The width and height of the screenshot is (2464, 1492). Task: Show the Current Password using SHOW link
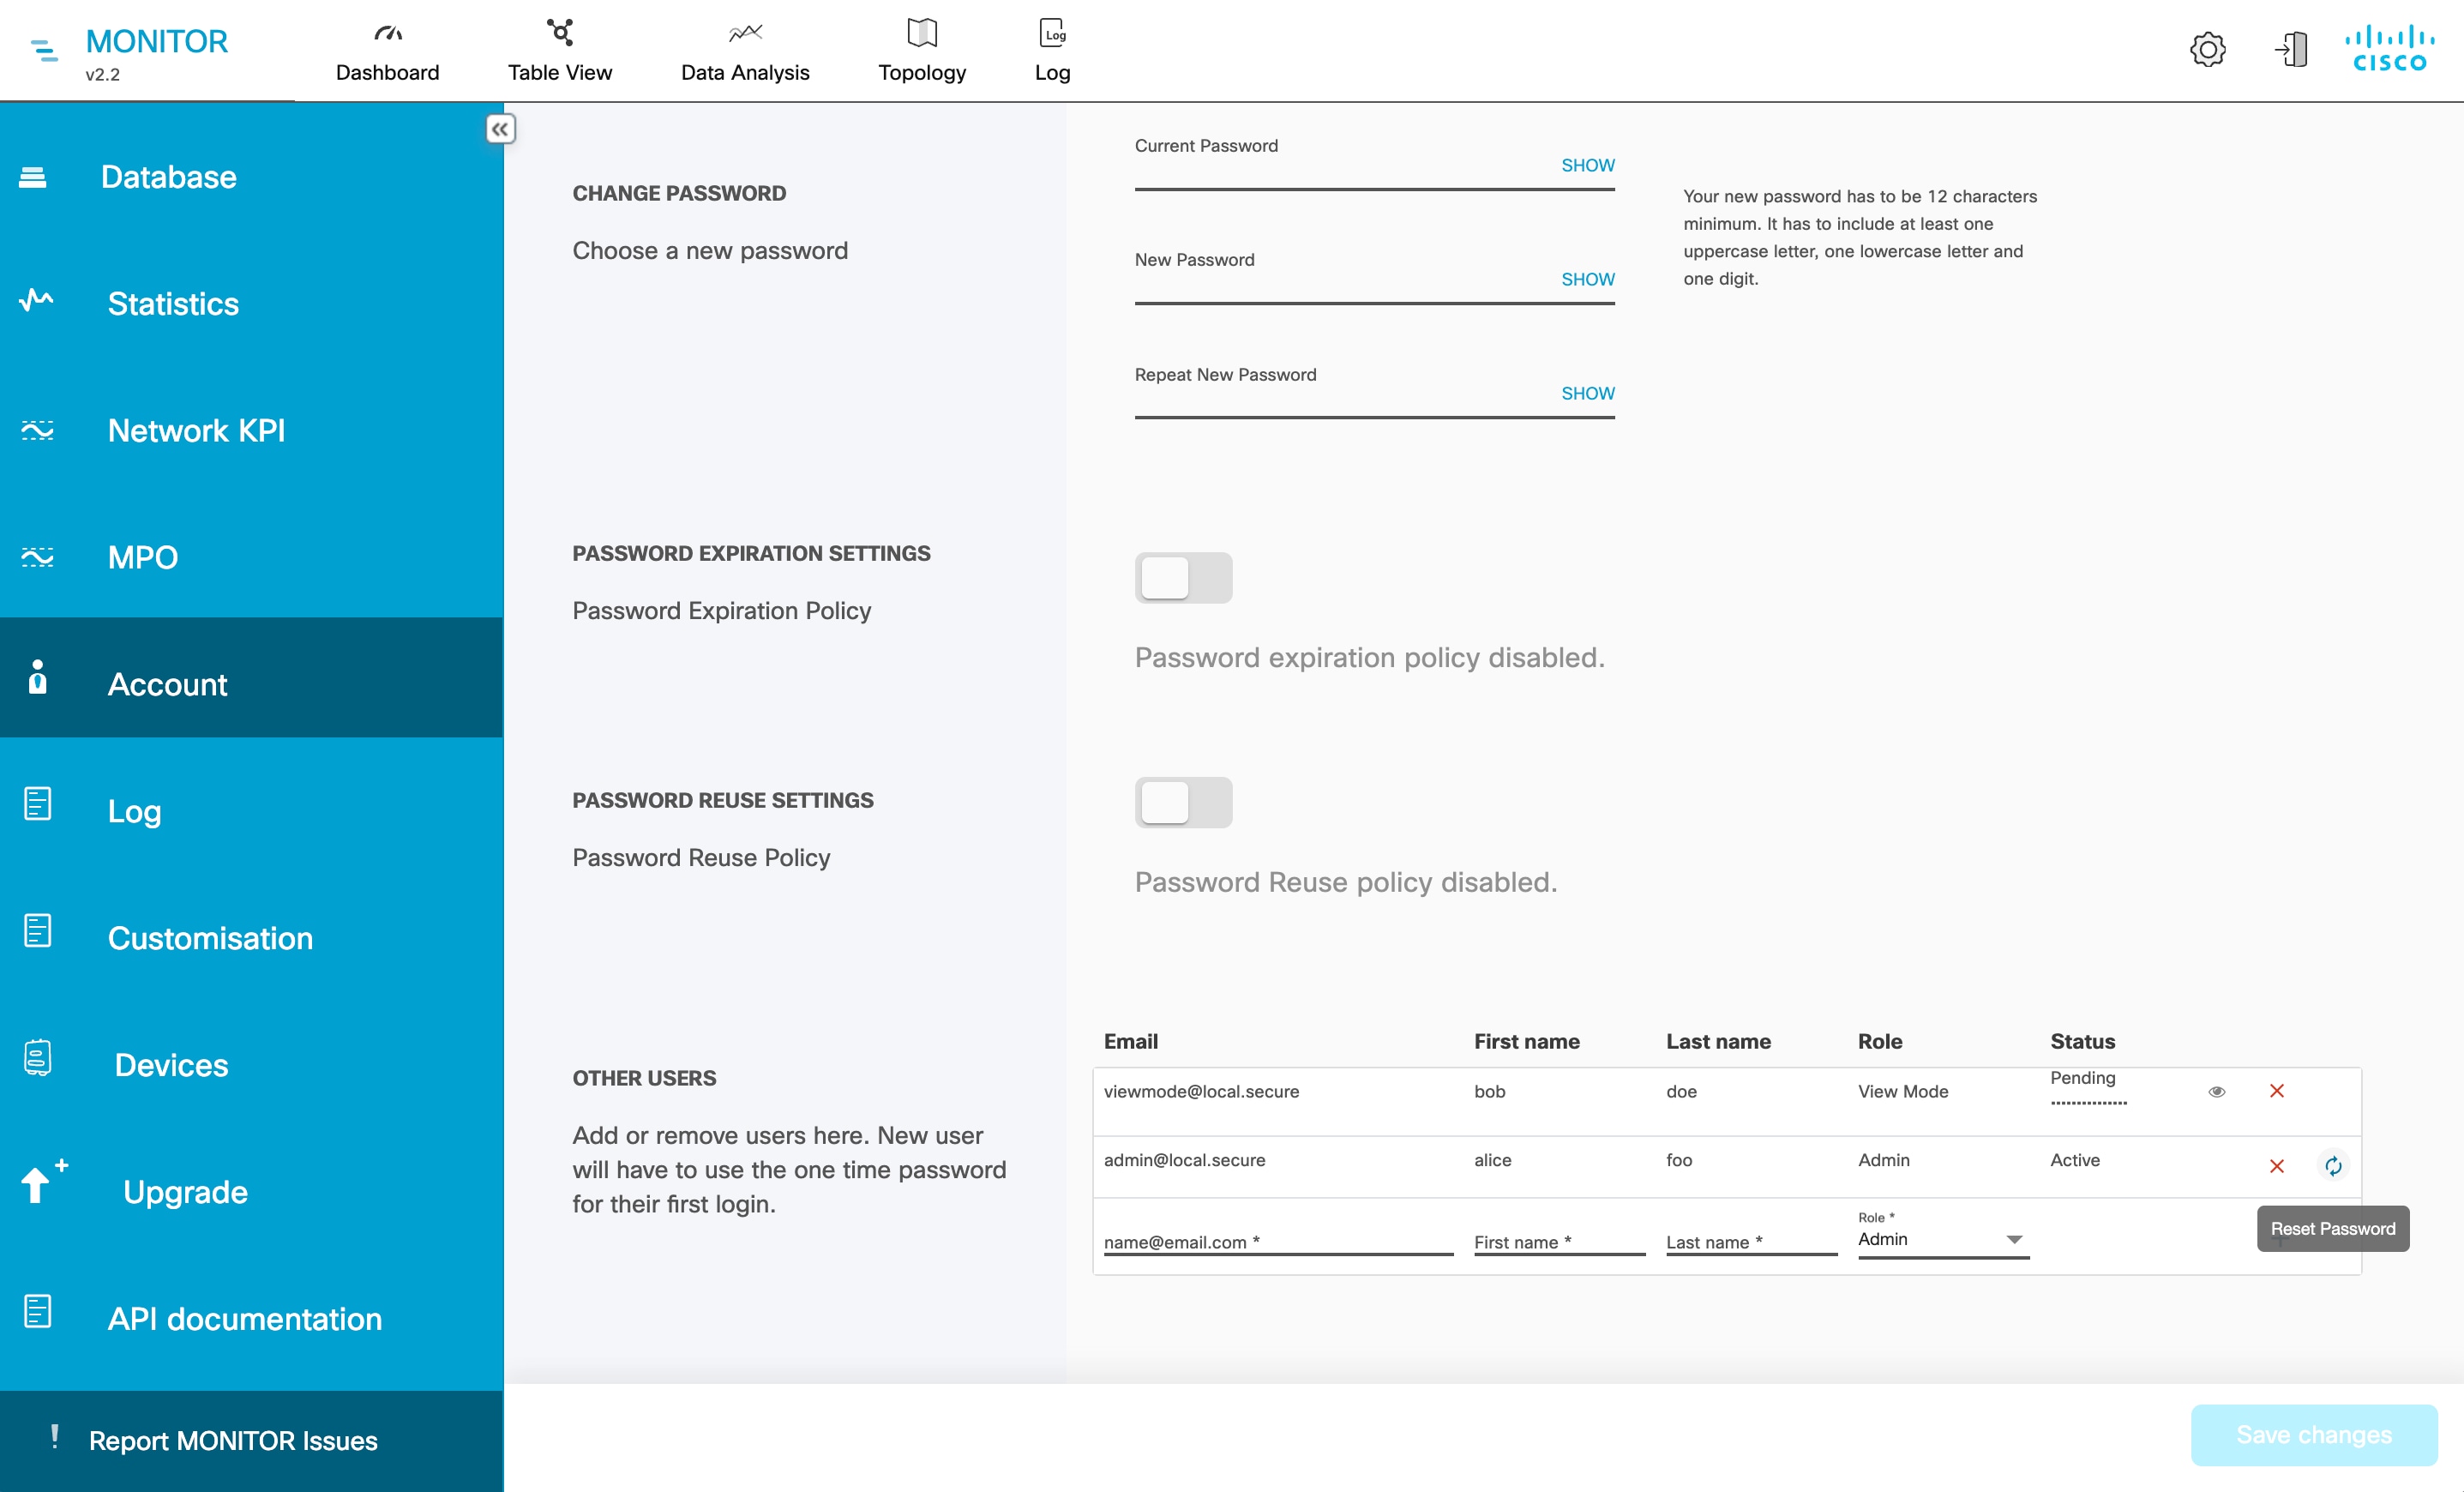[x=1587, y=165]
